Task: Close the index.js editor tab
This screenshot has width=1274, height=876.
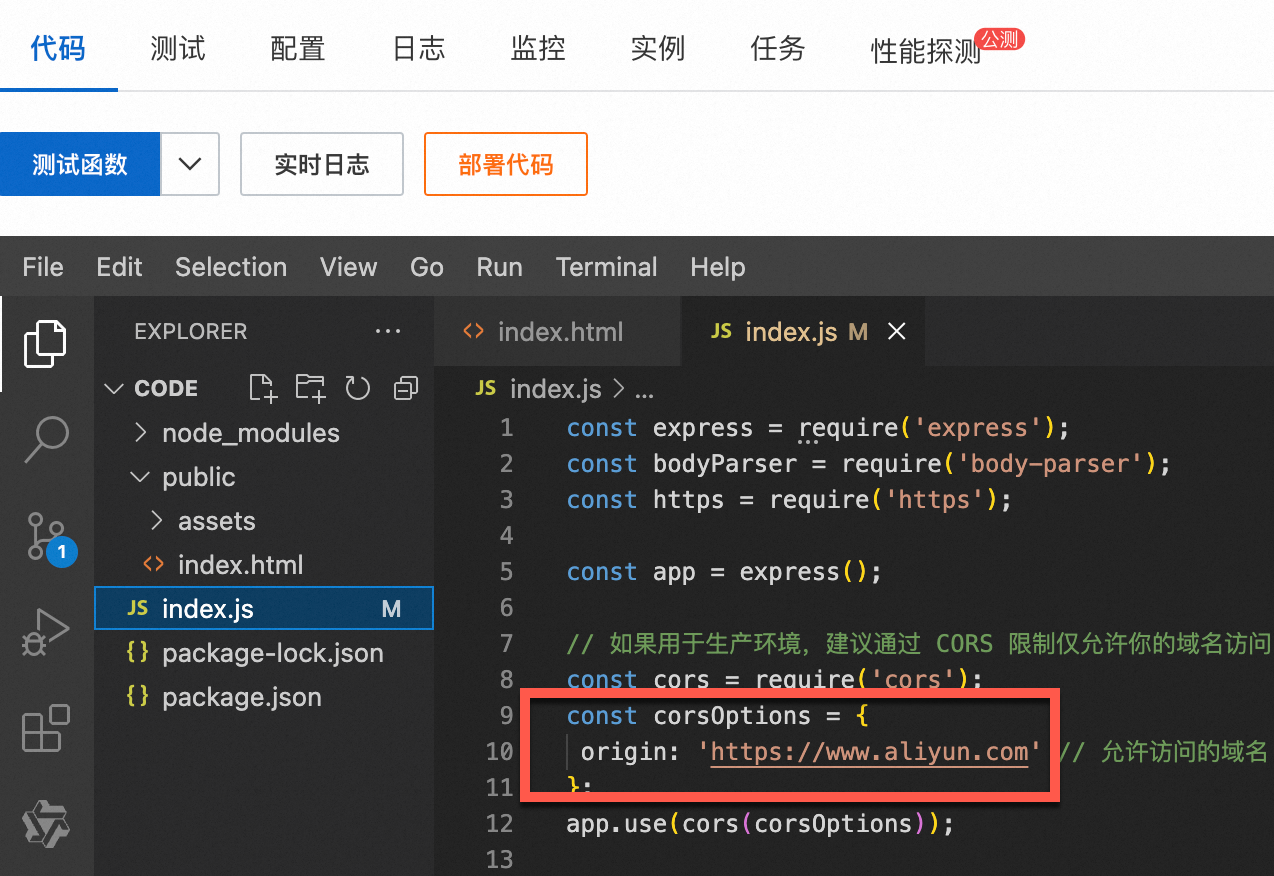Action: click(897, 331)
